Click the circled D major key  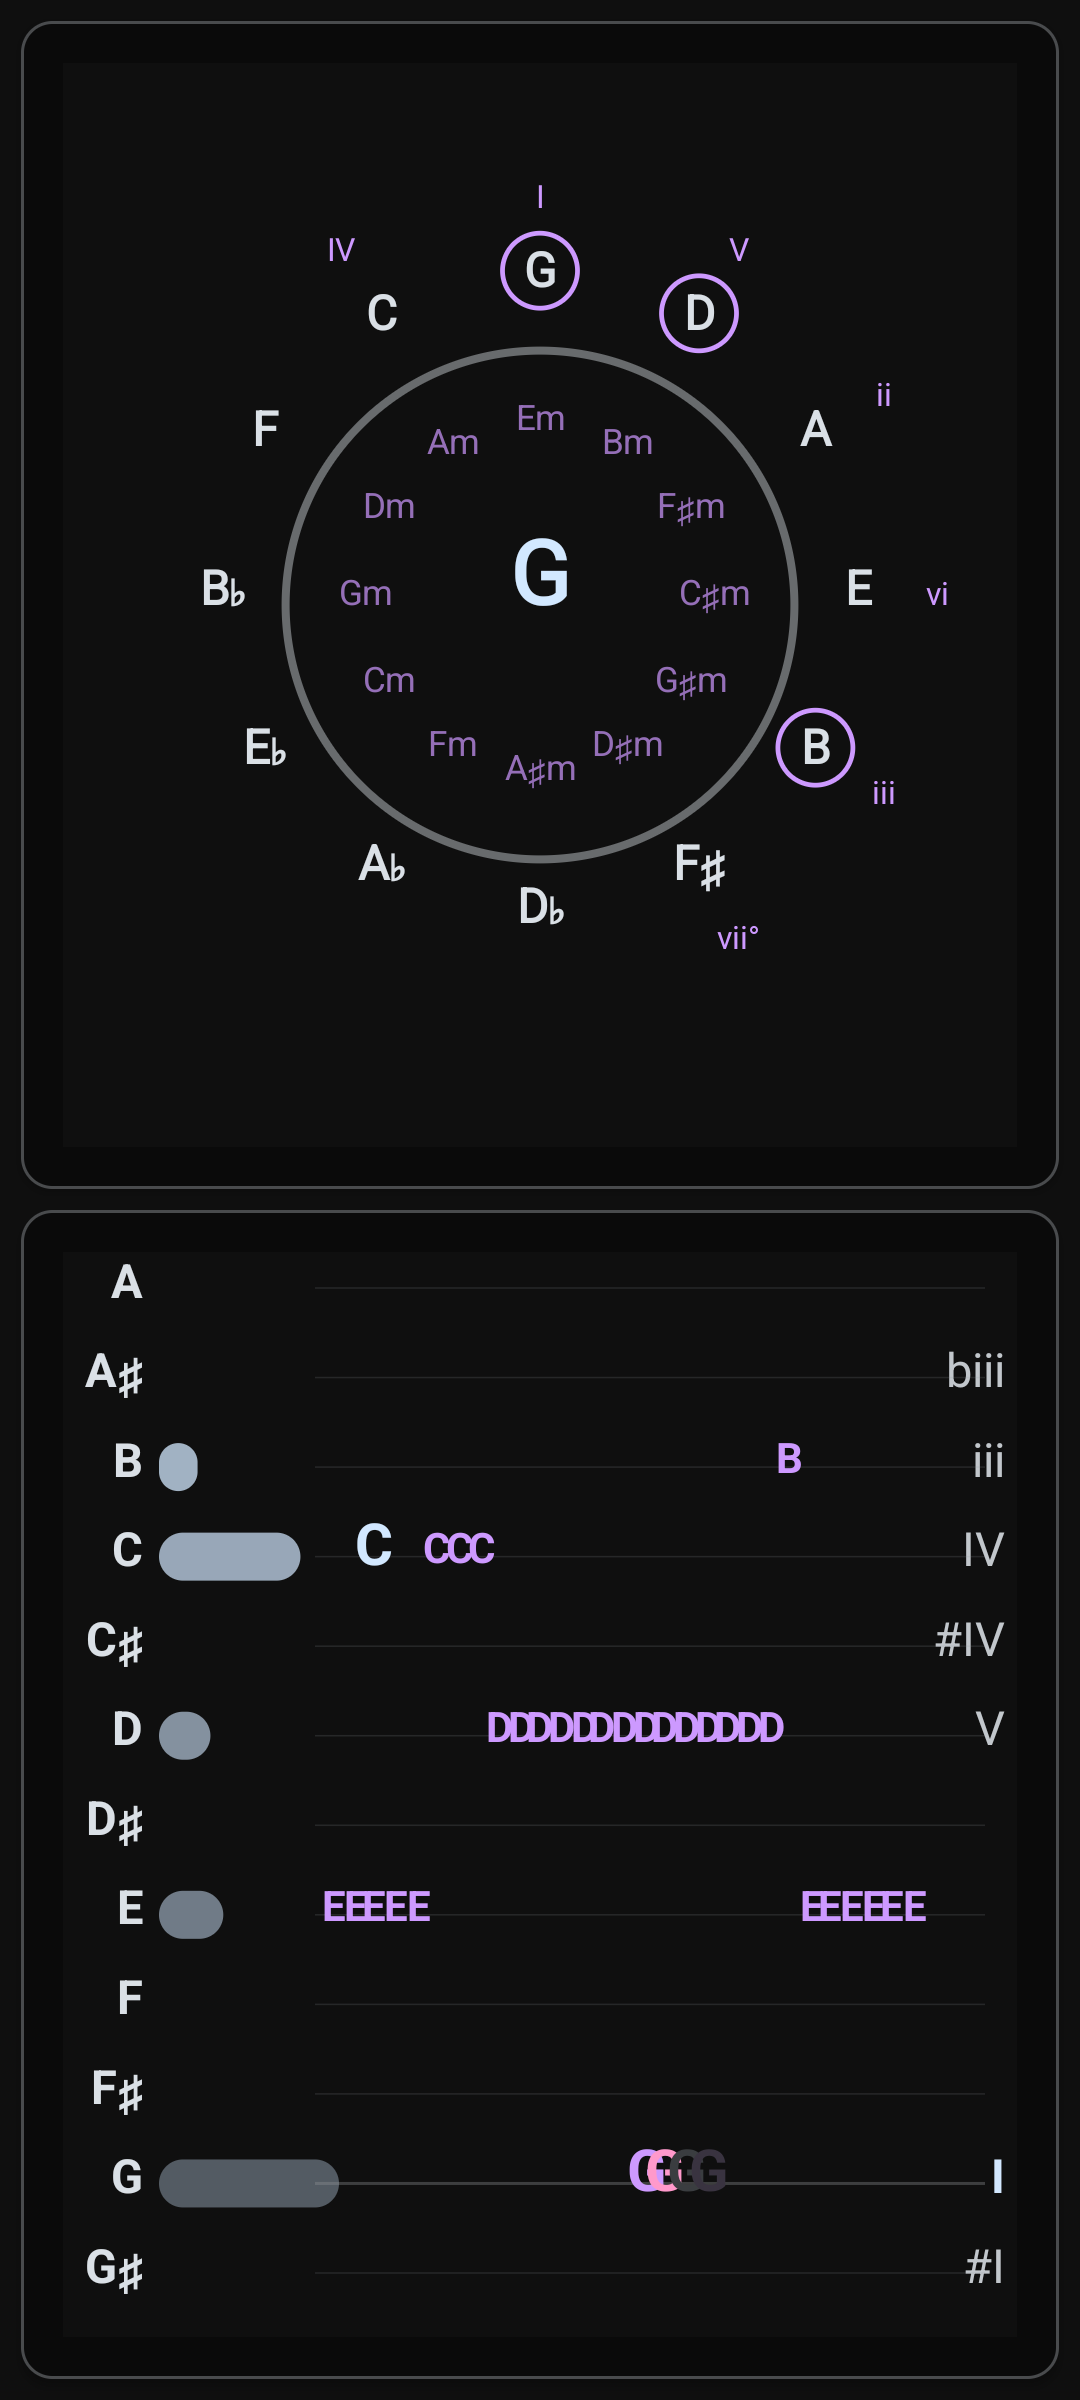pos(699,313)
